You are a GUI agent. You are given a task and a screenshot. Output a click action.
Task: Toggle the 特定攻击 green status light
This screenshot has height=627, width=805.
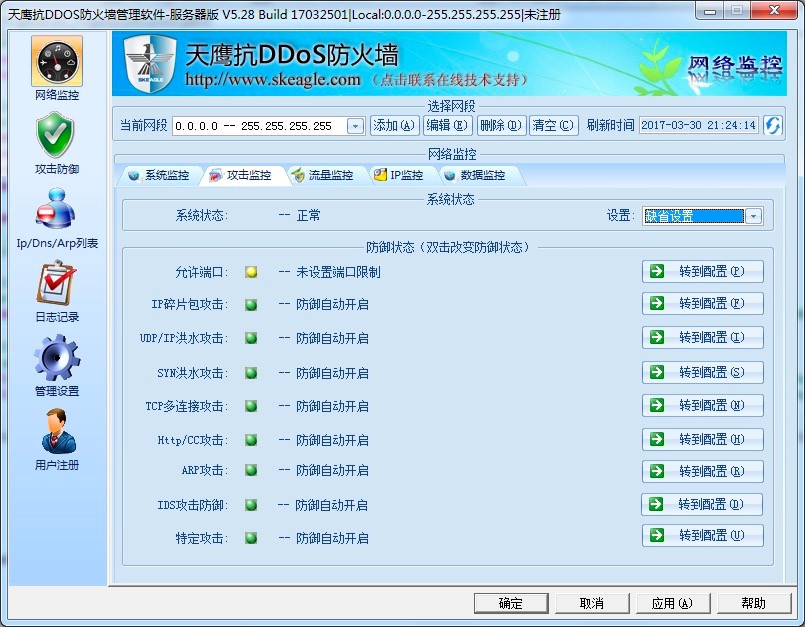pos(251,539)
